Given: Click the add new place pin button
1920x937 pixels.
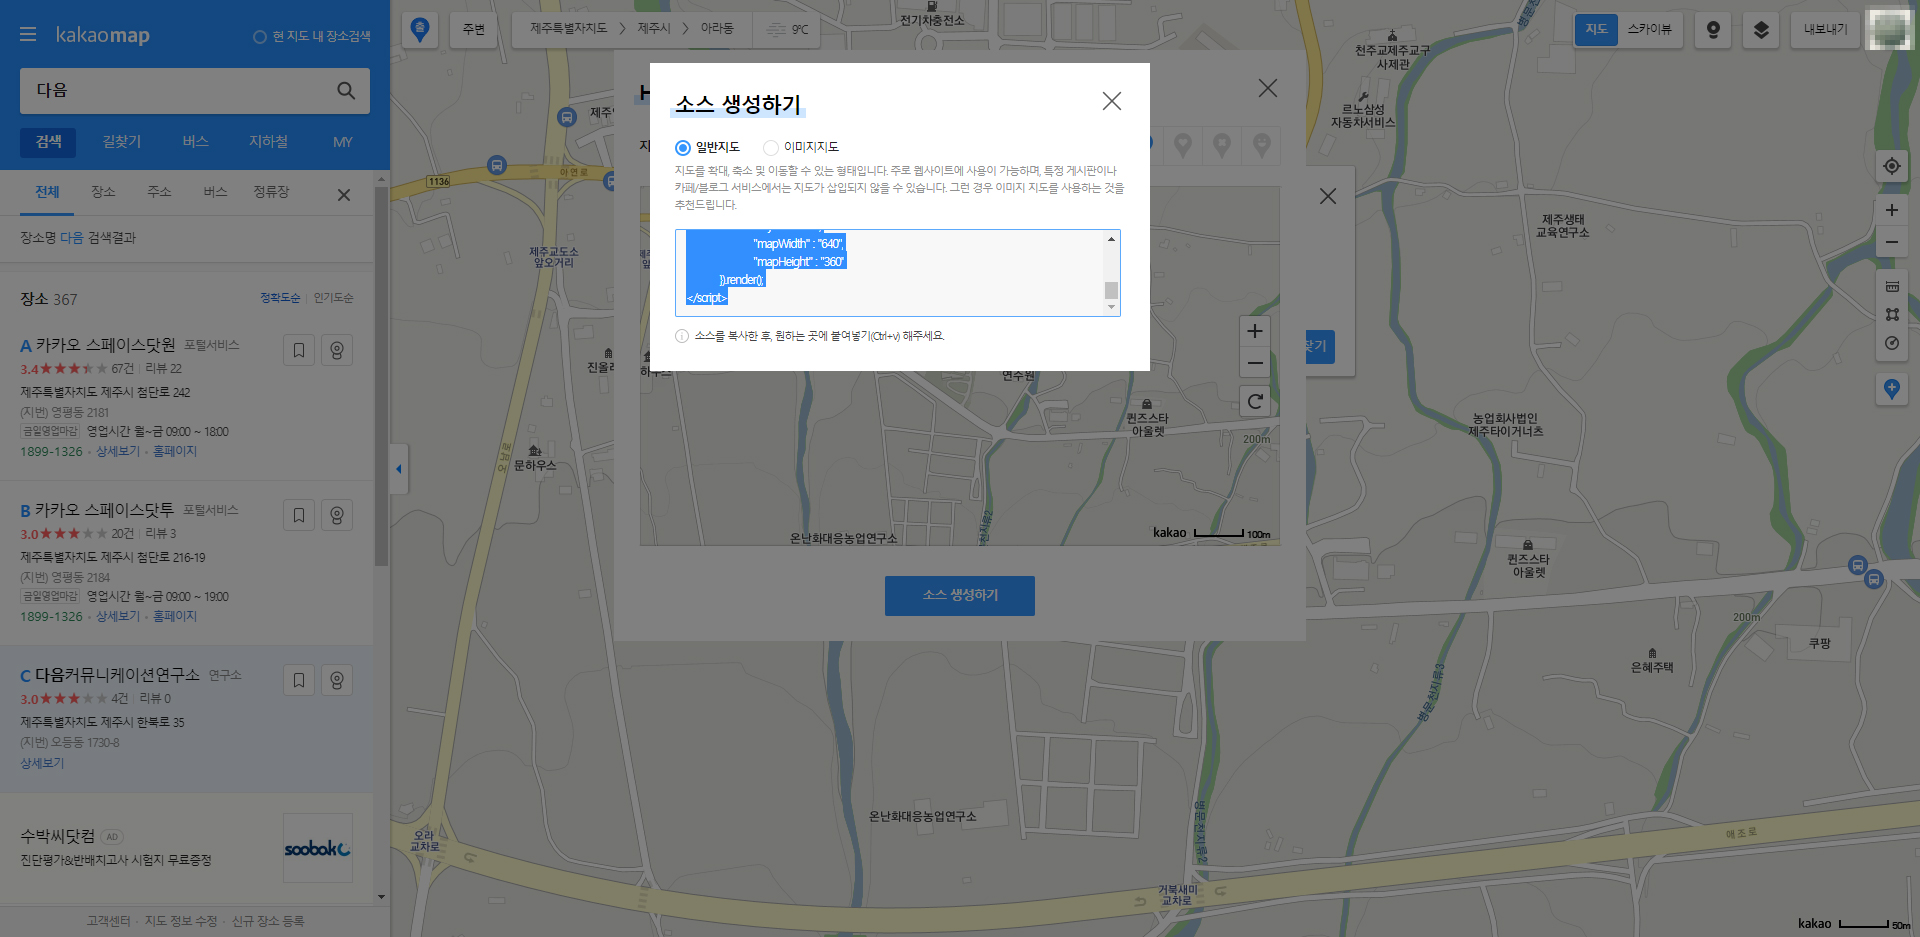Looking at the screenshot, I should (1892, 389).
